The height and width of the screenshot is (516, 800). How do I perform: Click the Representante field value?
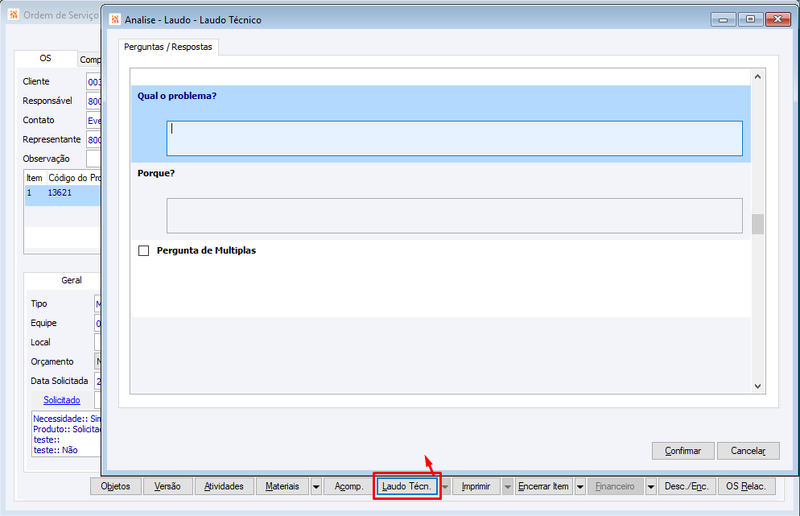(94, 140)
